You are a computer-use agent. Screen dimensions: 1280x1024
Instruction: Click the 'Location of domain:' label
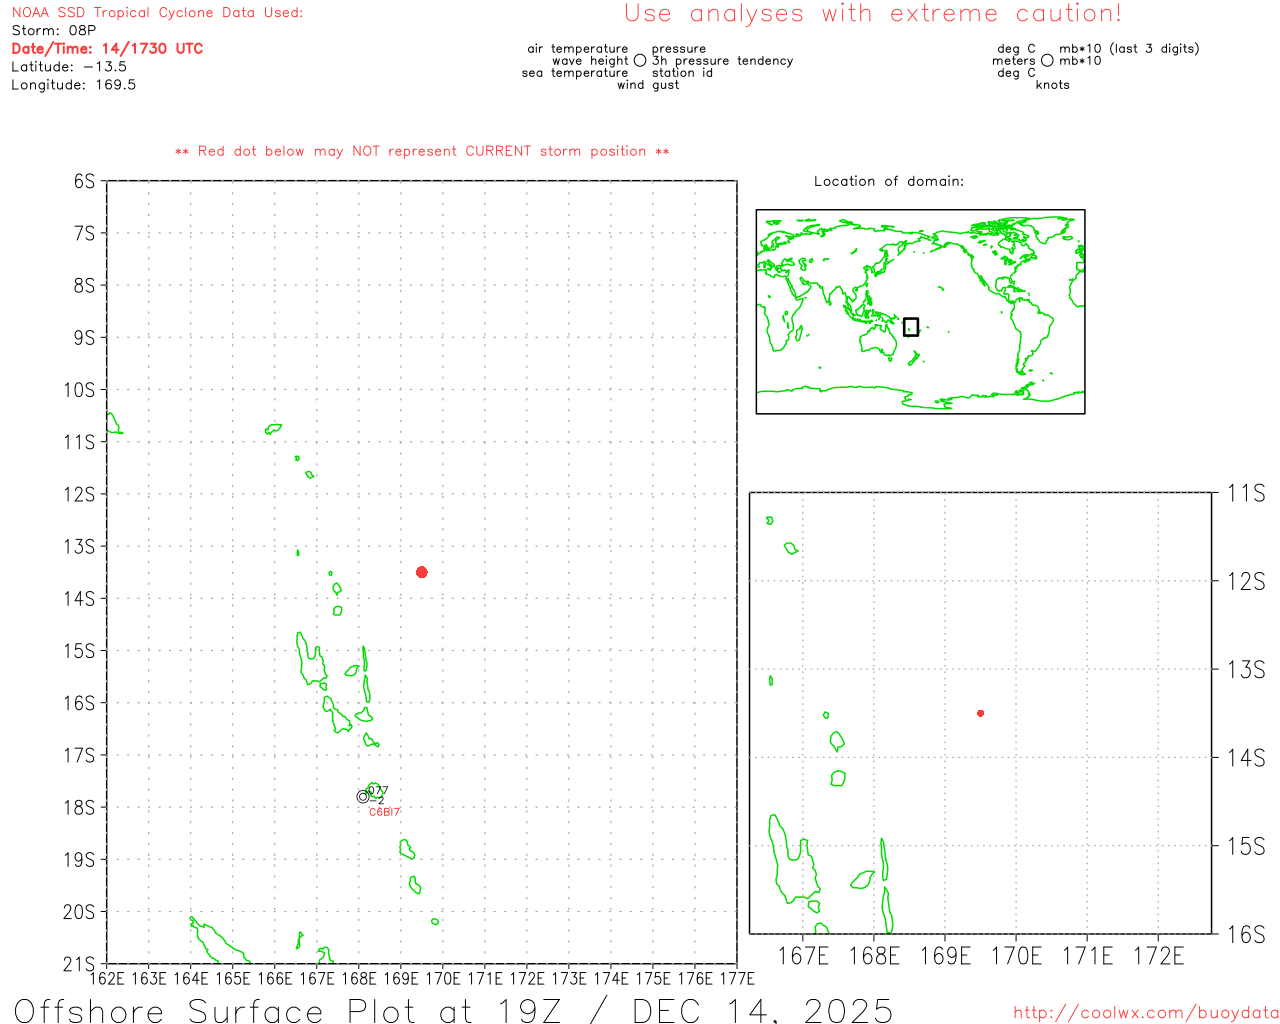click(889, 181)
